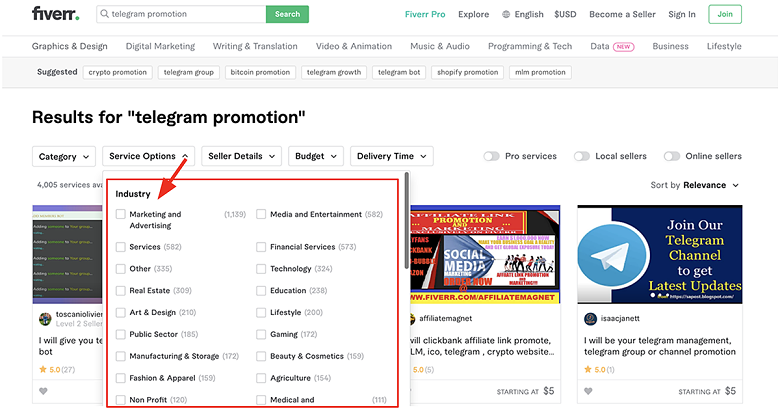This screenshot has width=780, height=410.
Task: Select telegram bot suggestion
Action: (x=399, y=72)
